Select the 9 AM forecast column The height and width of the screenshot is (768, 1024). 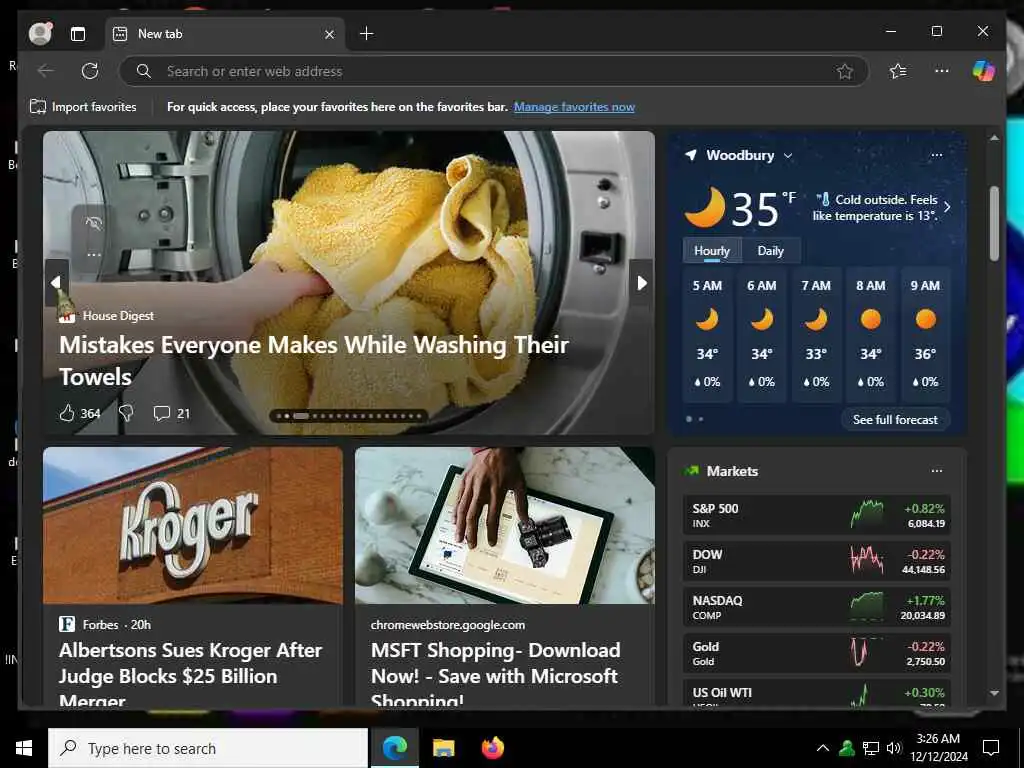click(x=925, y=334)
